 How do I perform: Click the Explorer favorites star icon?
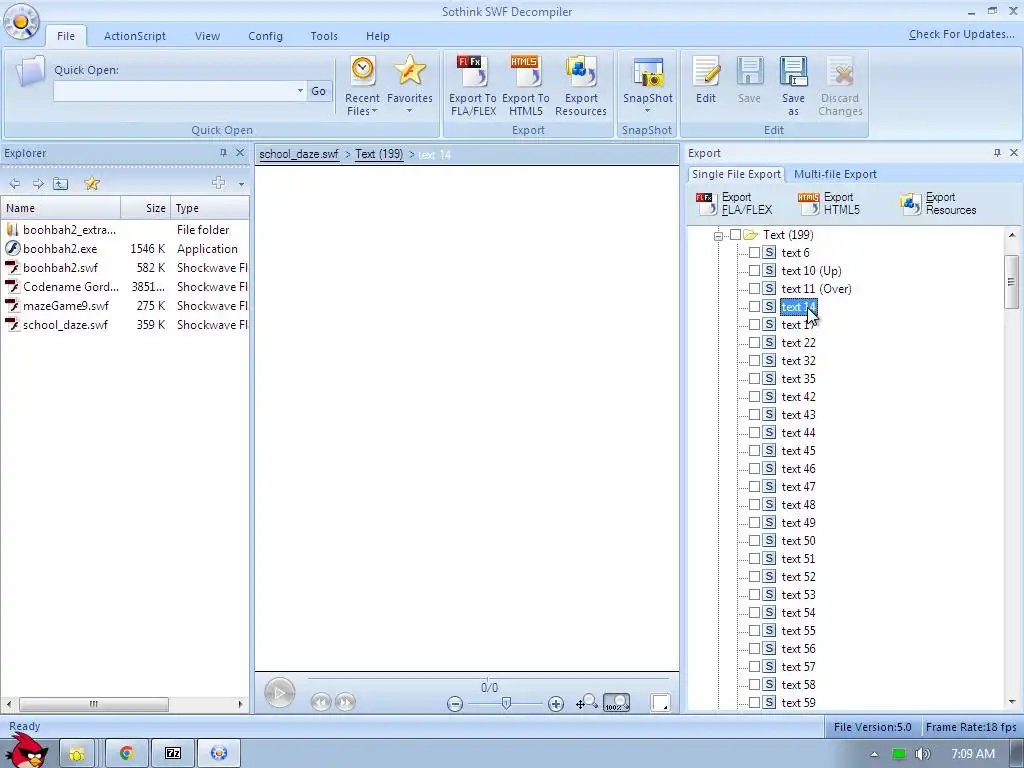92,184
